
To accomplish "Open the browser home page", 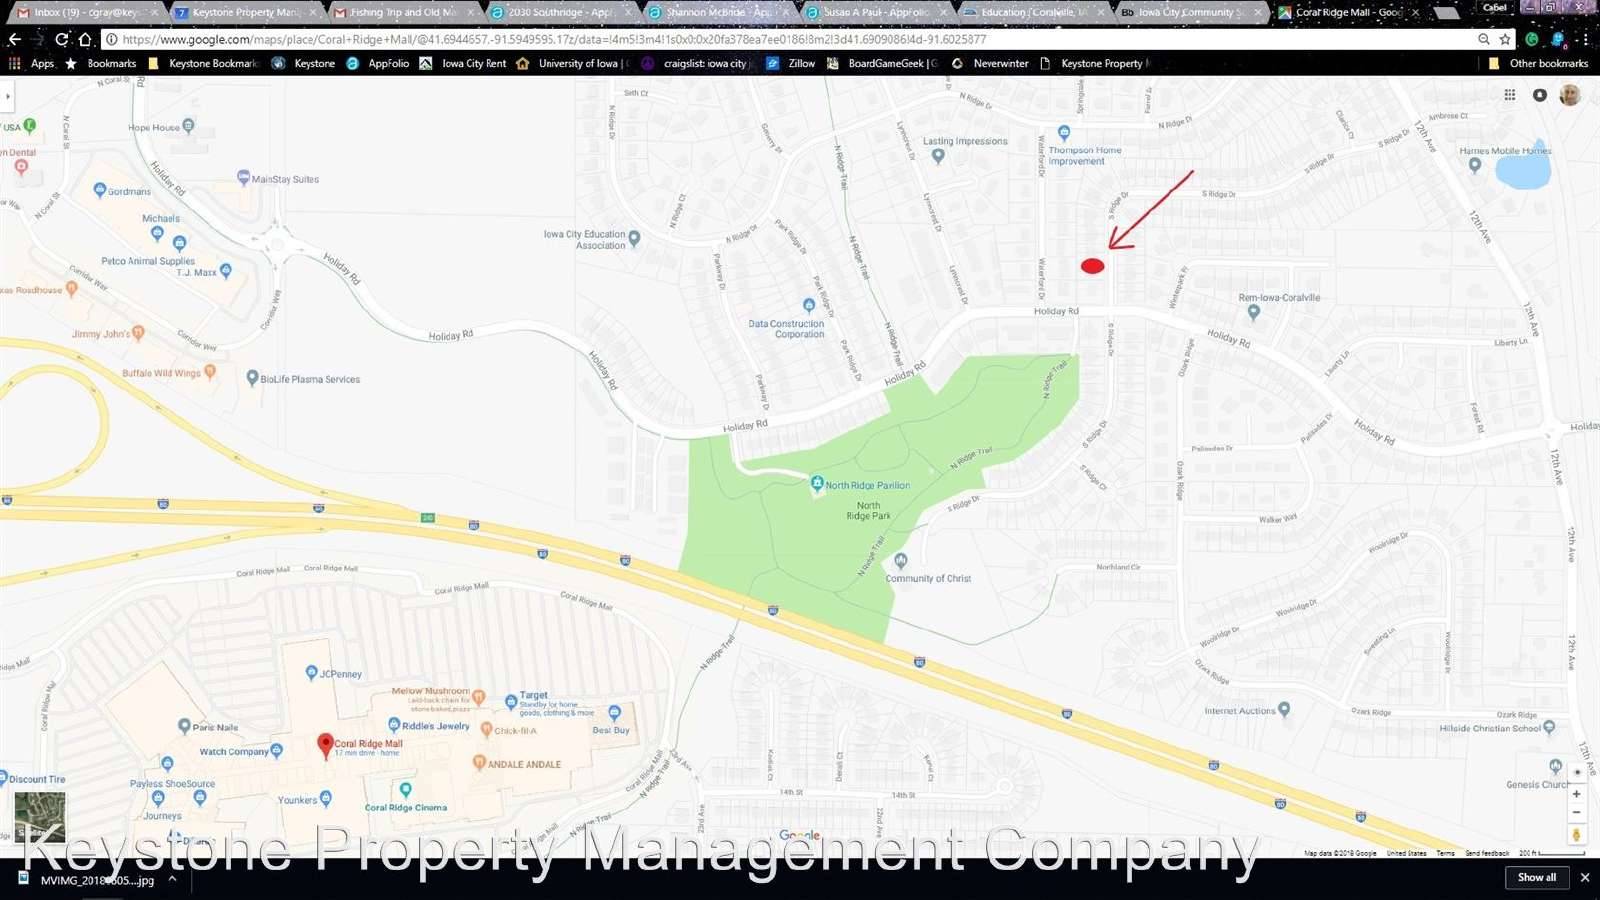I will click(x=85, y=39).
